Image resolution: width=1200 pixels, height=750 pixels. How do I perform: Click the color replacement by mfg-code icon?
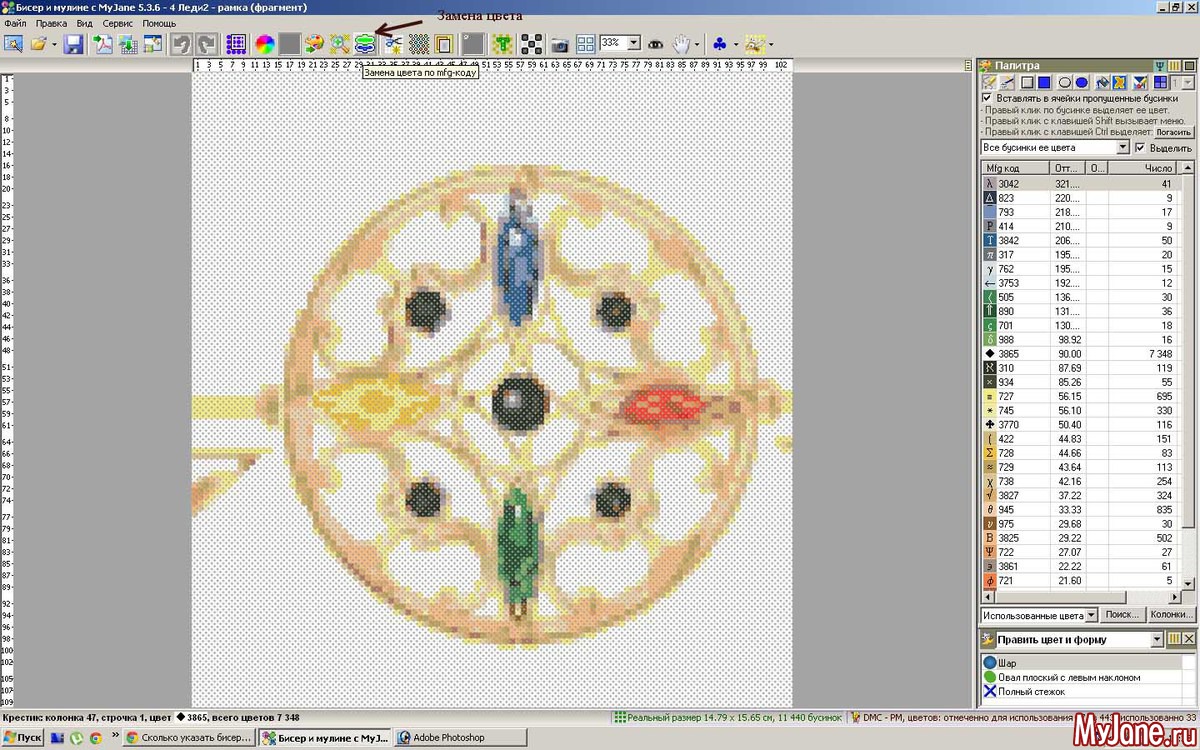coord(365,44)
